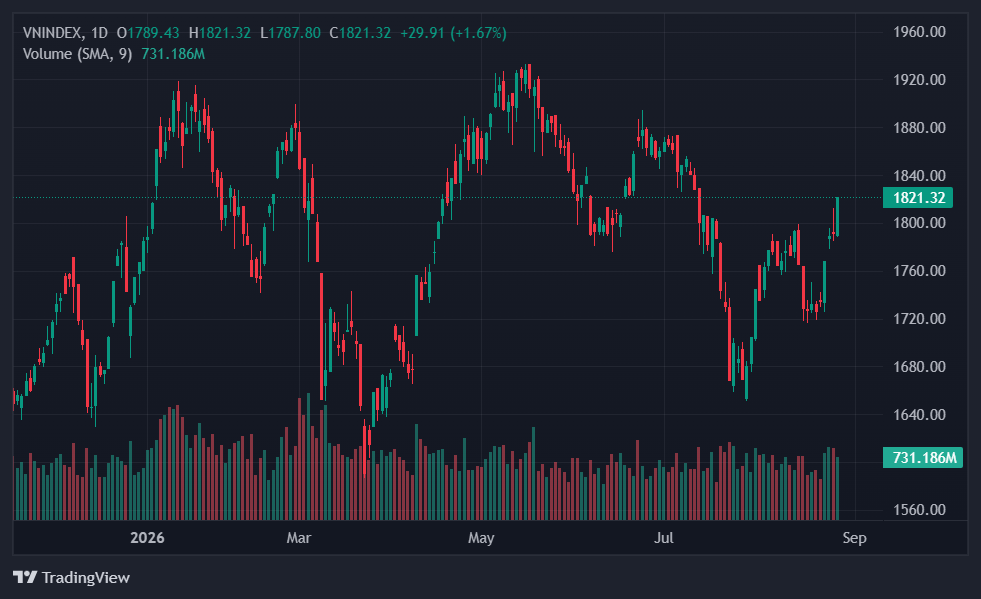This screenshot has height=599, width=981.
Task: Click the 1960.00 price axis label
Action: click(919, 32)
